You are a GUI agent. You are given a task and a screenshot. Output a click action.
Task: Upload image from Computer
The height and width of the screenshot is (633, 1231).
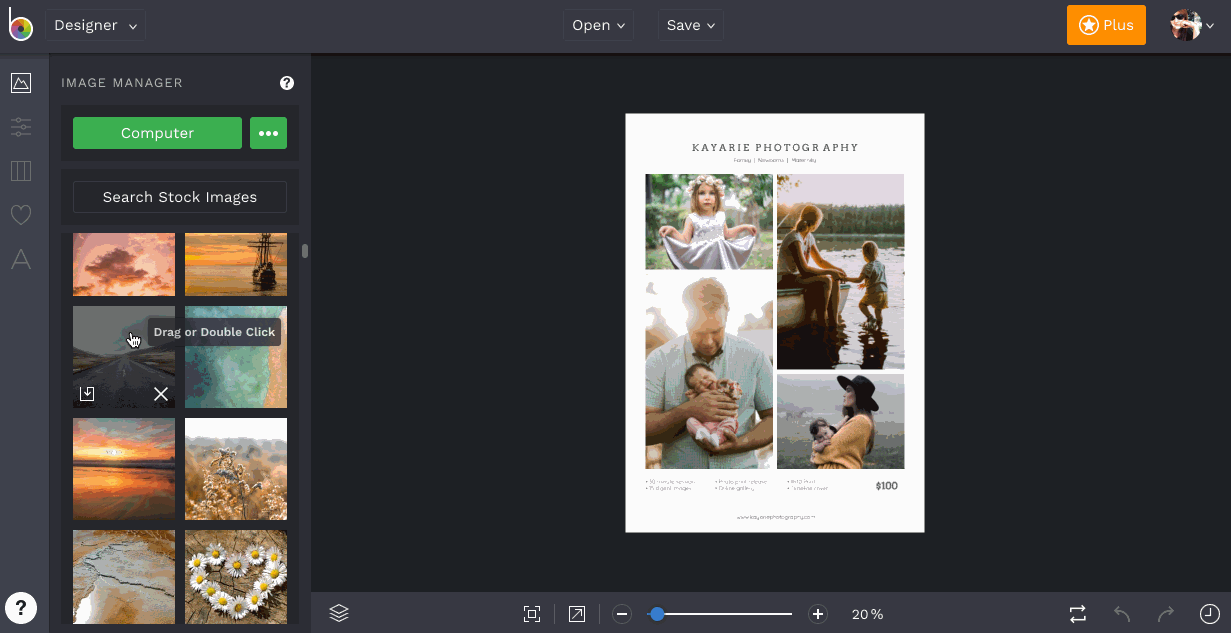[x=157, y=133]
